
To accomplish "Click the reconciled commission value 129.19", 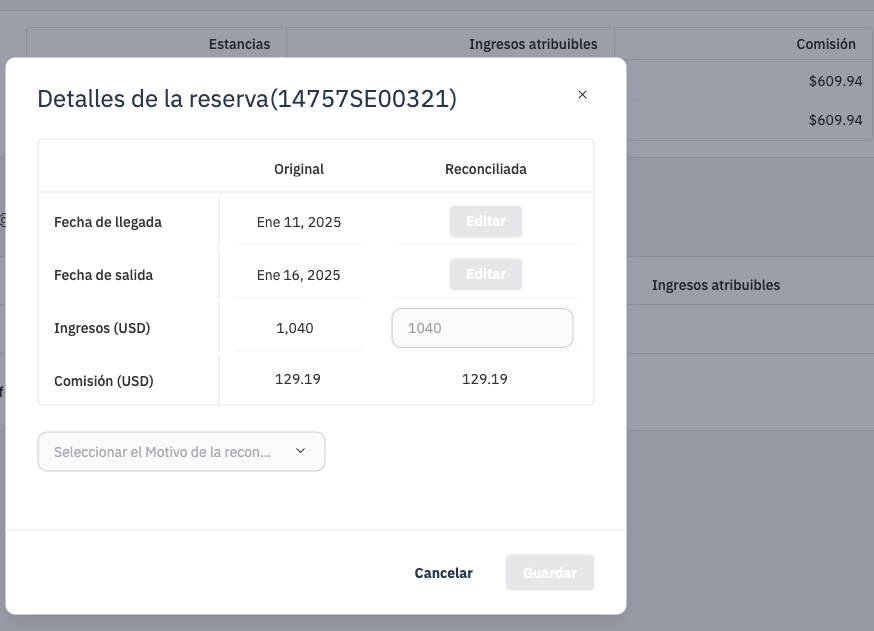I will (x=484, y=379).
